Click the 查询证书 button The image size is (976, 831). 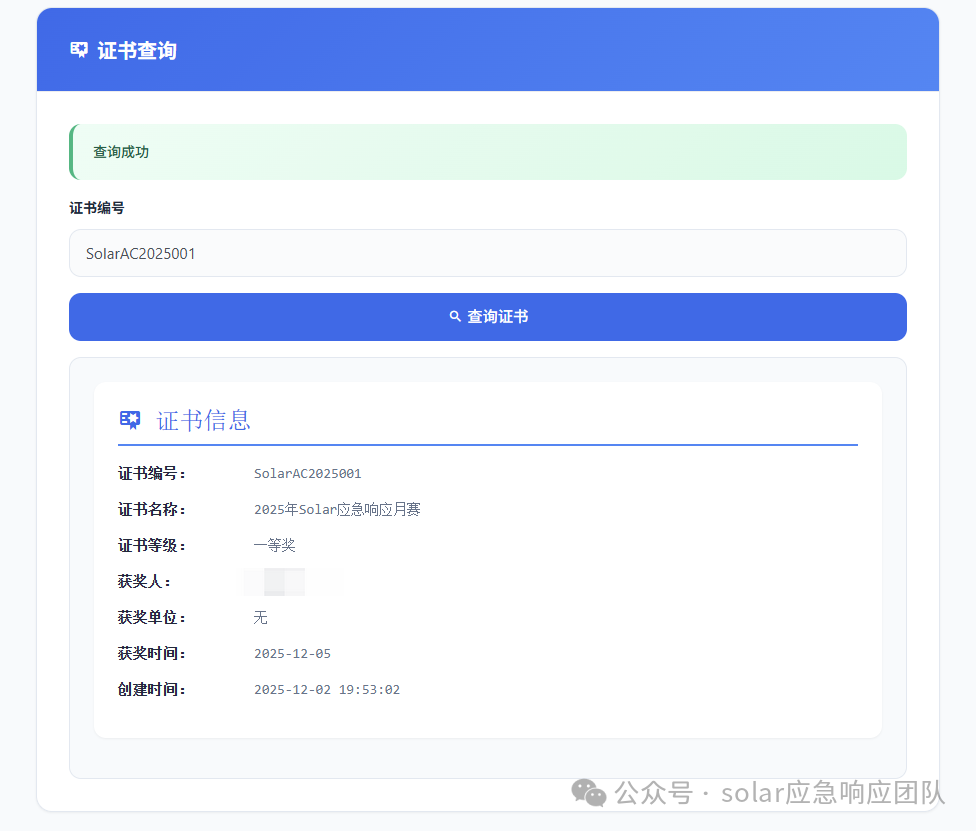coord(487,317)
